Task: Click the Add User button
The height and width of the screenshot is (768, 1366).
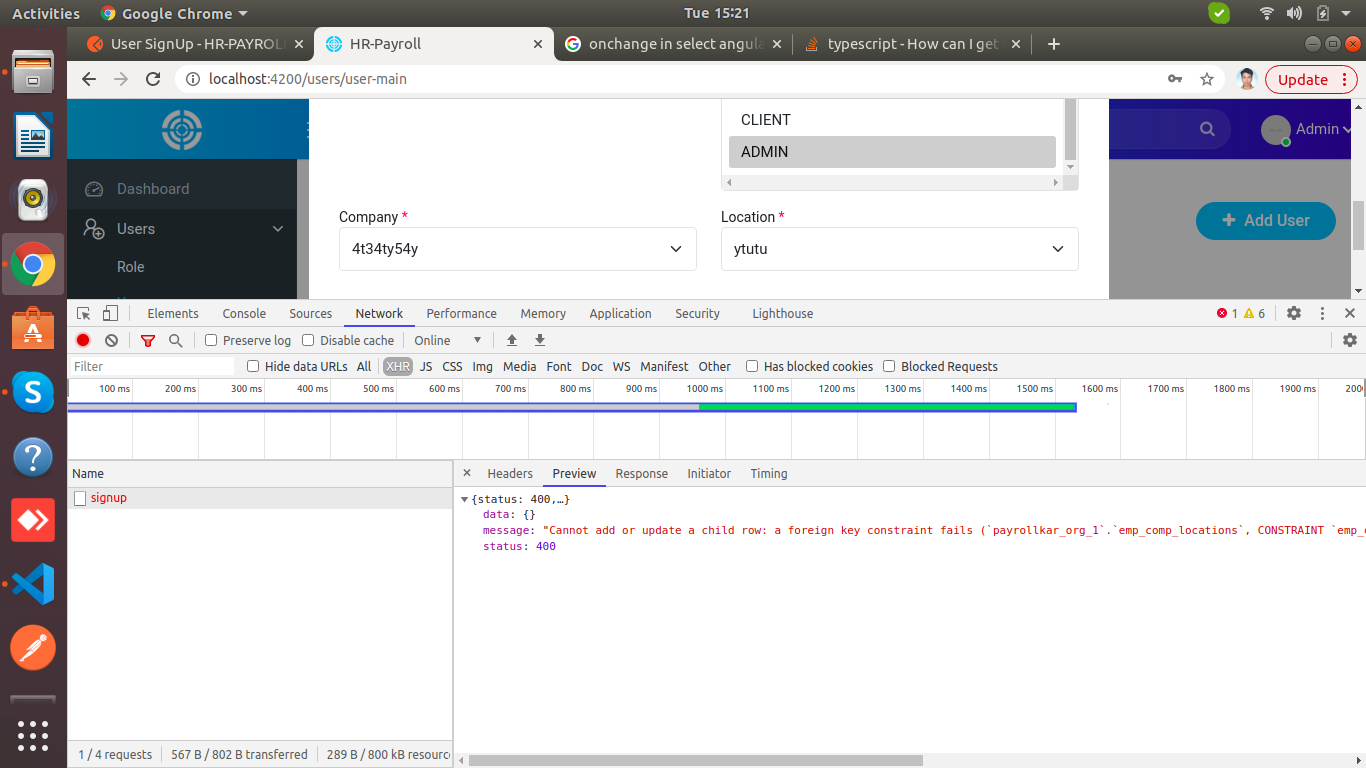Action: pos(1265,220)
